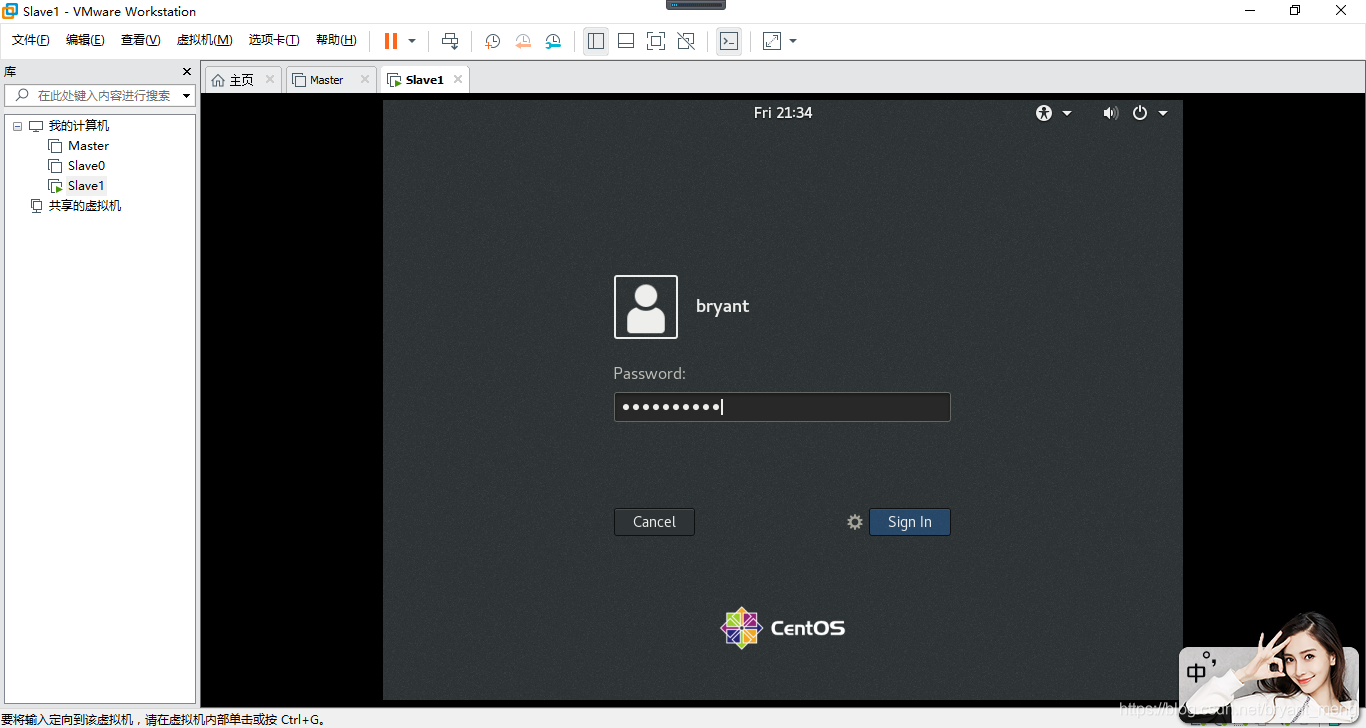Select the Slave1 VM in the library
This screenshot has width=1366, height=728.
(86, 186)
